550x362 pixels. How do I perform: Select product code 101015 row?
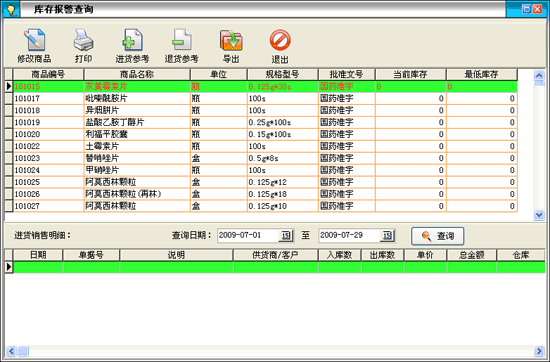[x=265, y=86]
